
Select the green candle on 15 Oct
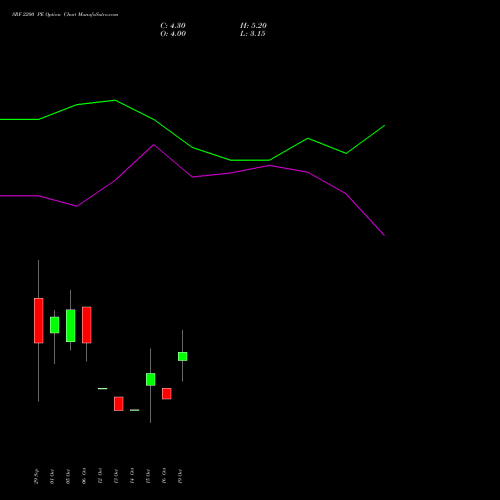[151, 379]
